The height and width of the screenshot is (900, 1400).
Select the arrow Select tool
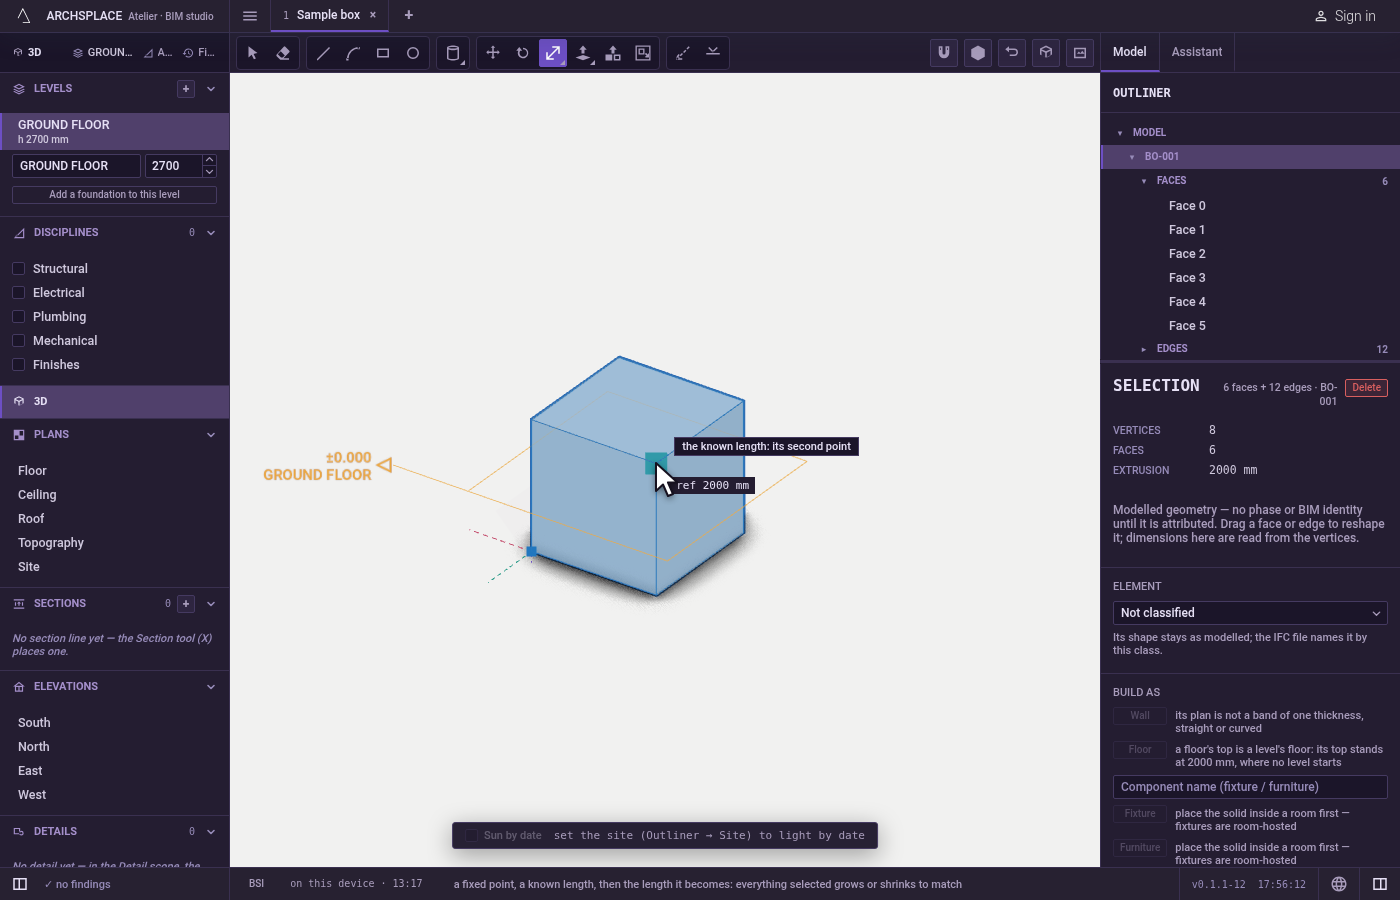coord(253,53)
